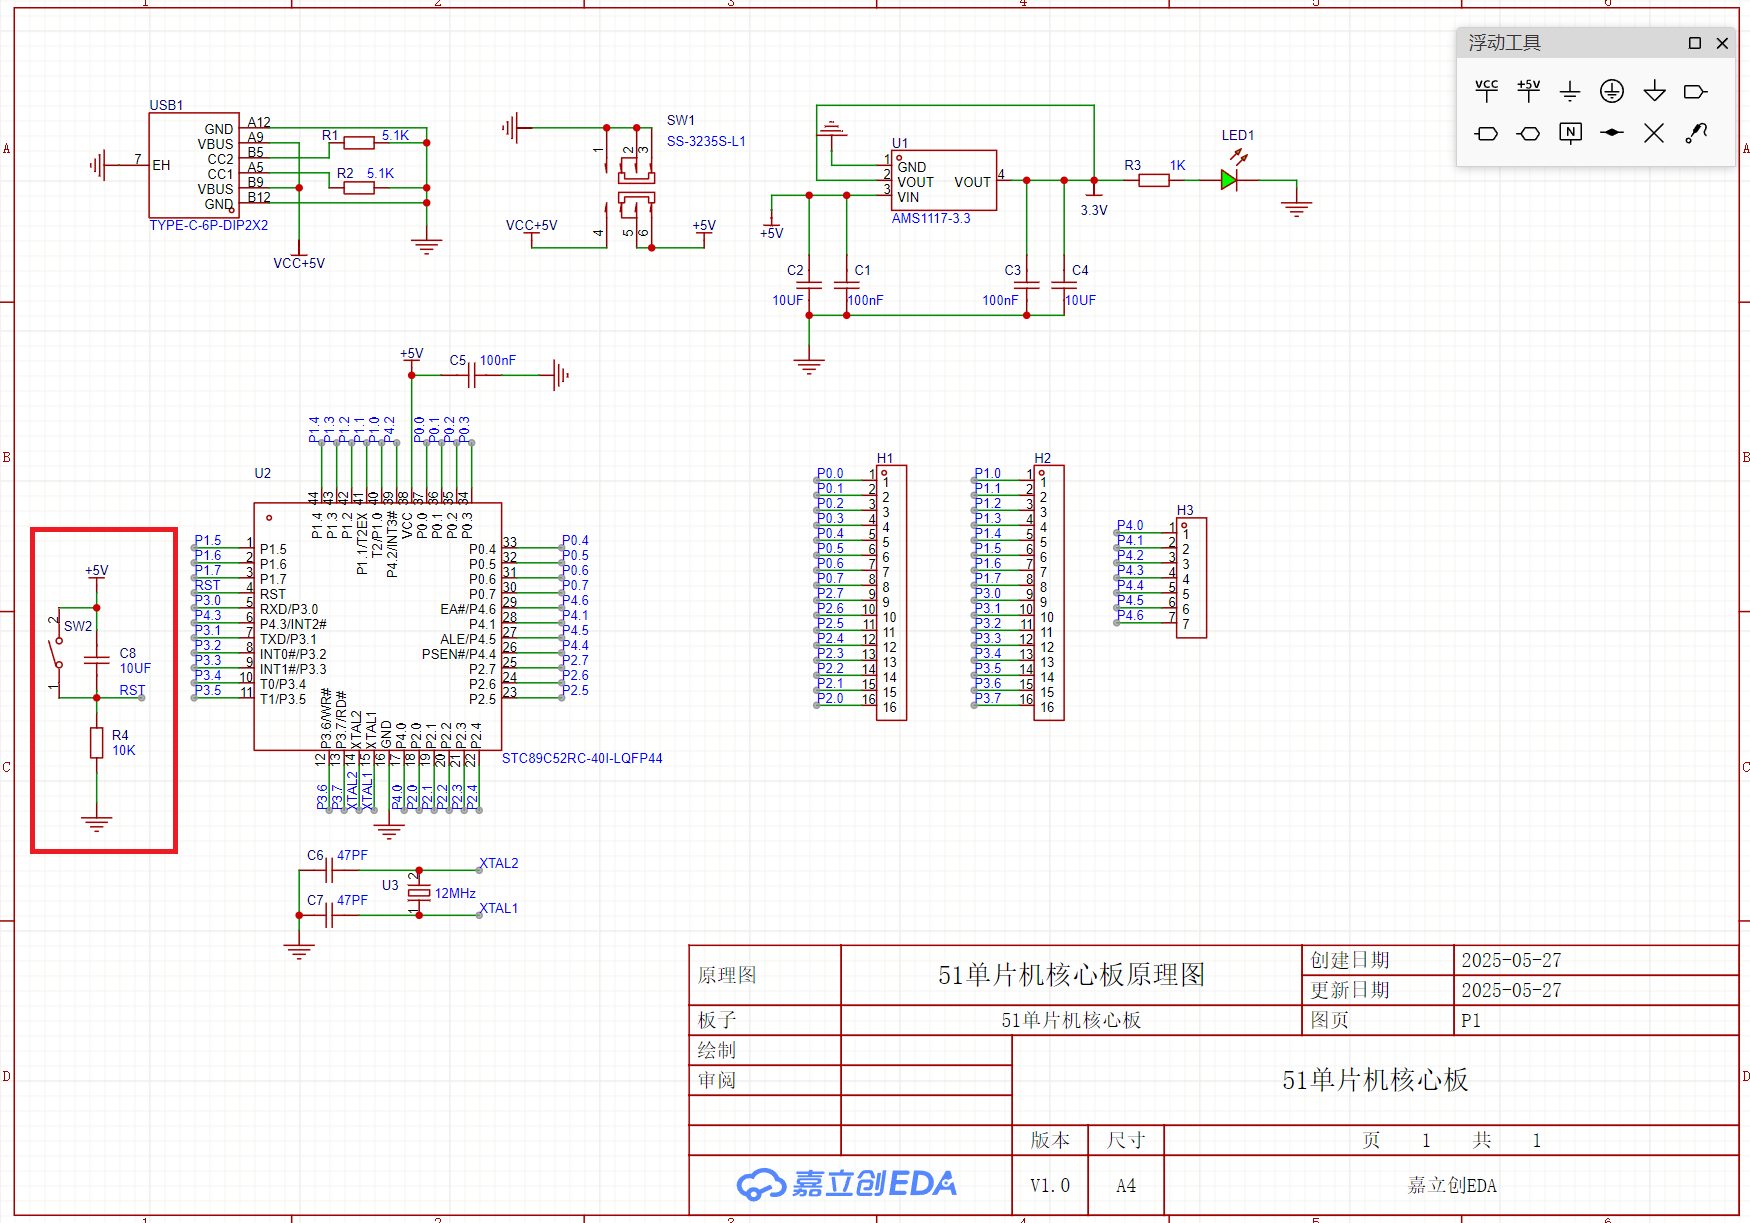
Task: Select the VCC power symbol tool
Action: coord(1486,91)
